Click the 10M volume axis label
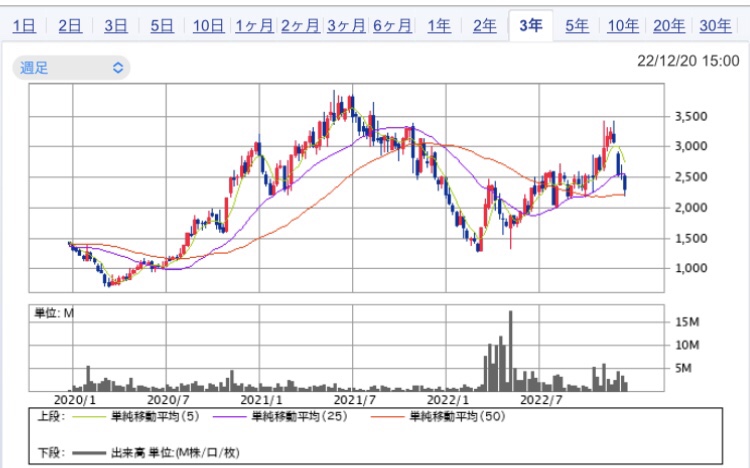This screenshot has width=750, height=468. pyautogui.click(x=687, y=345)
